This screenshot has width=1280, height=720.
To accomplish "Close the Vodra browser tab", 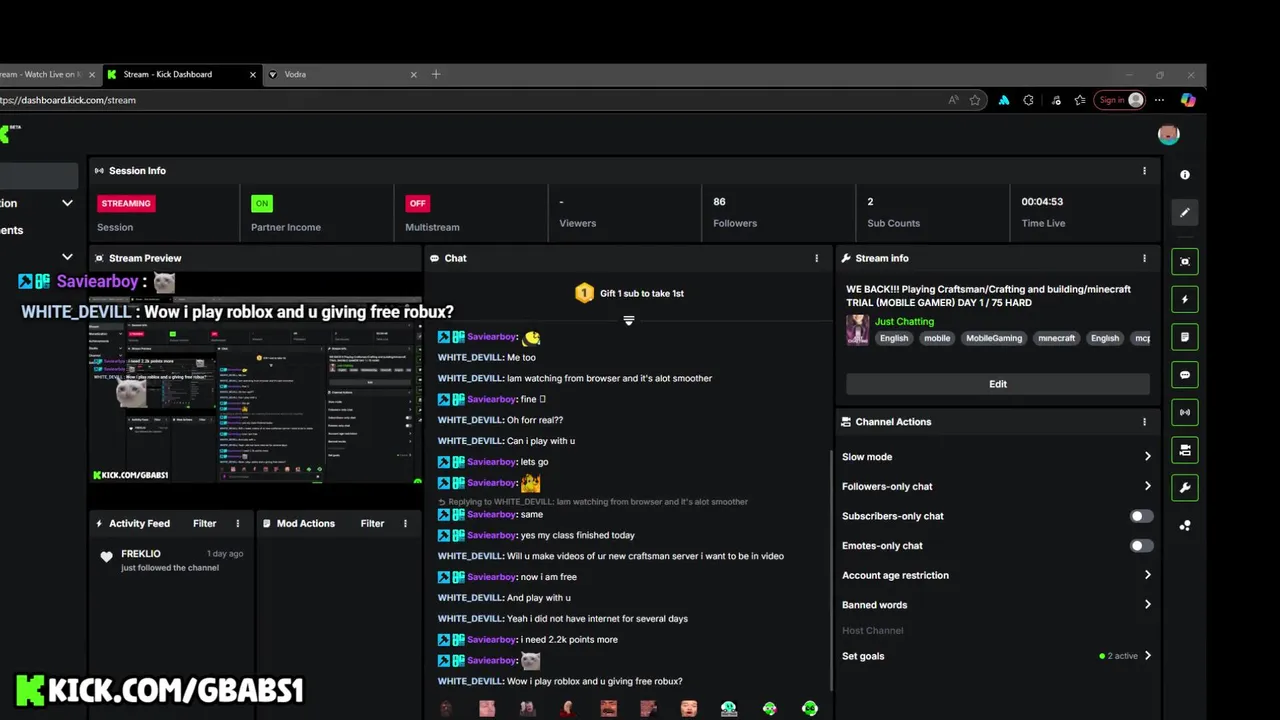I will [413, 74].
